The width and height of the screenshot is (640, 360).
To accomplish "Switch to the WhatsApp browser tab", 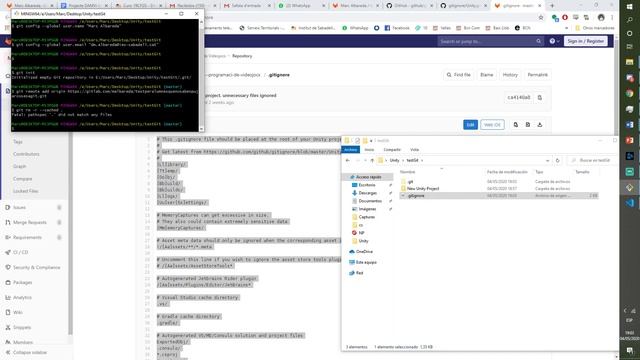I will coord(301,6).
